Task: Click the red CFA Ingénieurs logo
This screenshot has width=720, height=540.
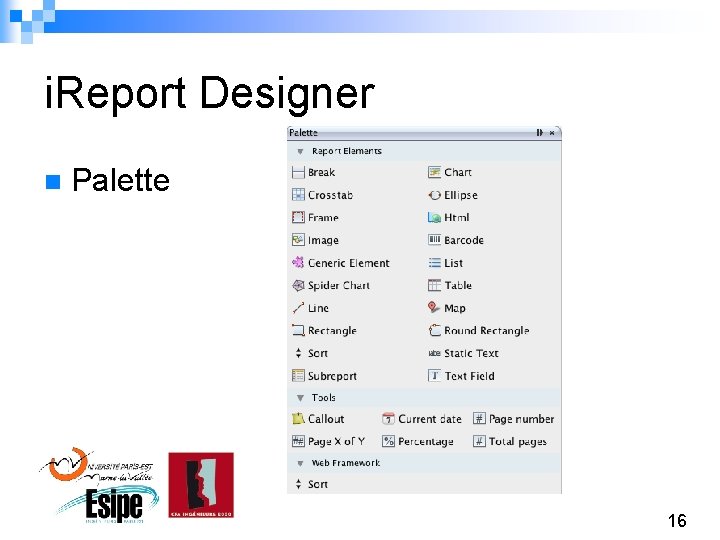Action: coord(201,485)
